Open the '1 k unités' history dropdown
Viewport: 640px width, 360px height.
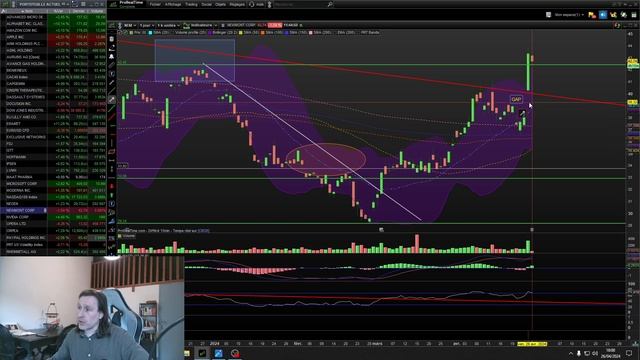click(168, 25)
